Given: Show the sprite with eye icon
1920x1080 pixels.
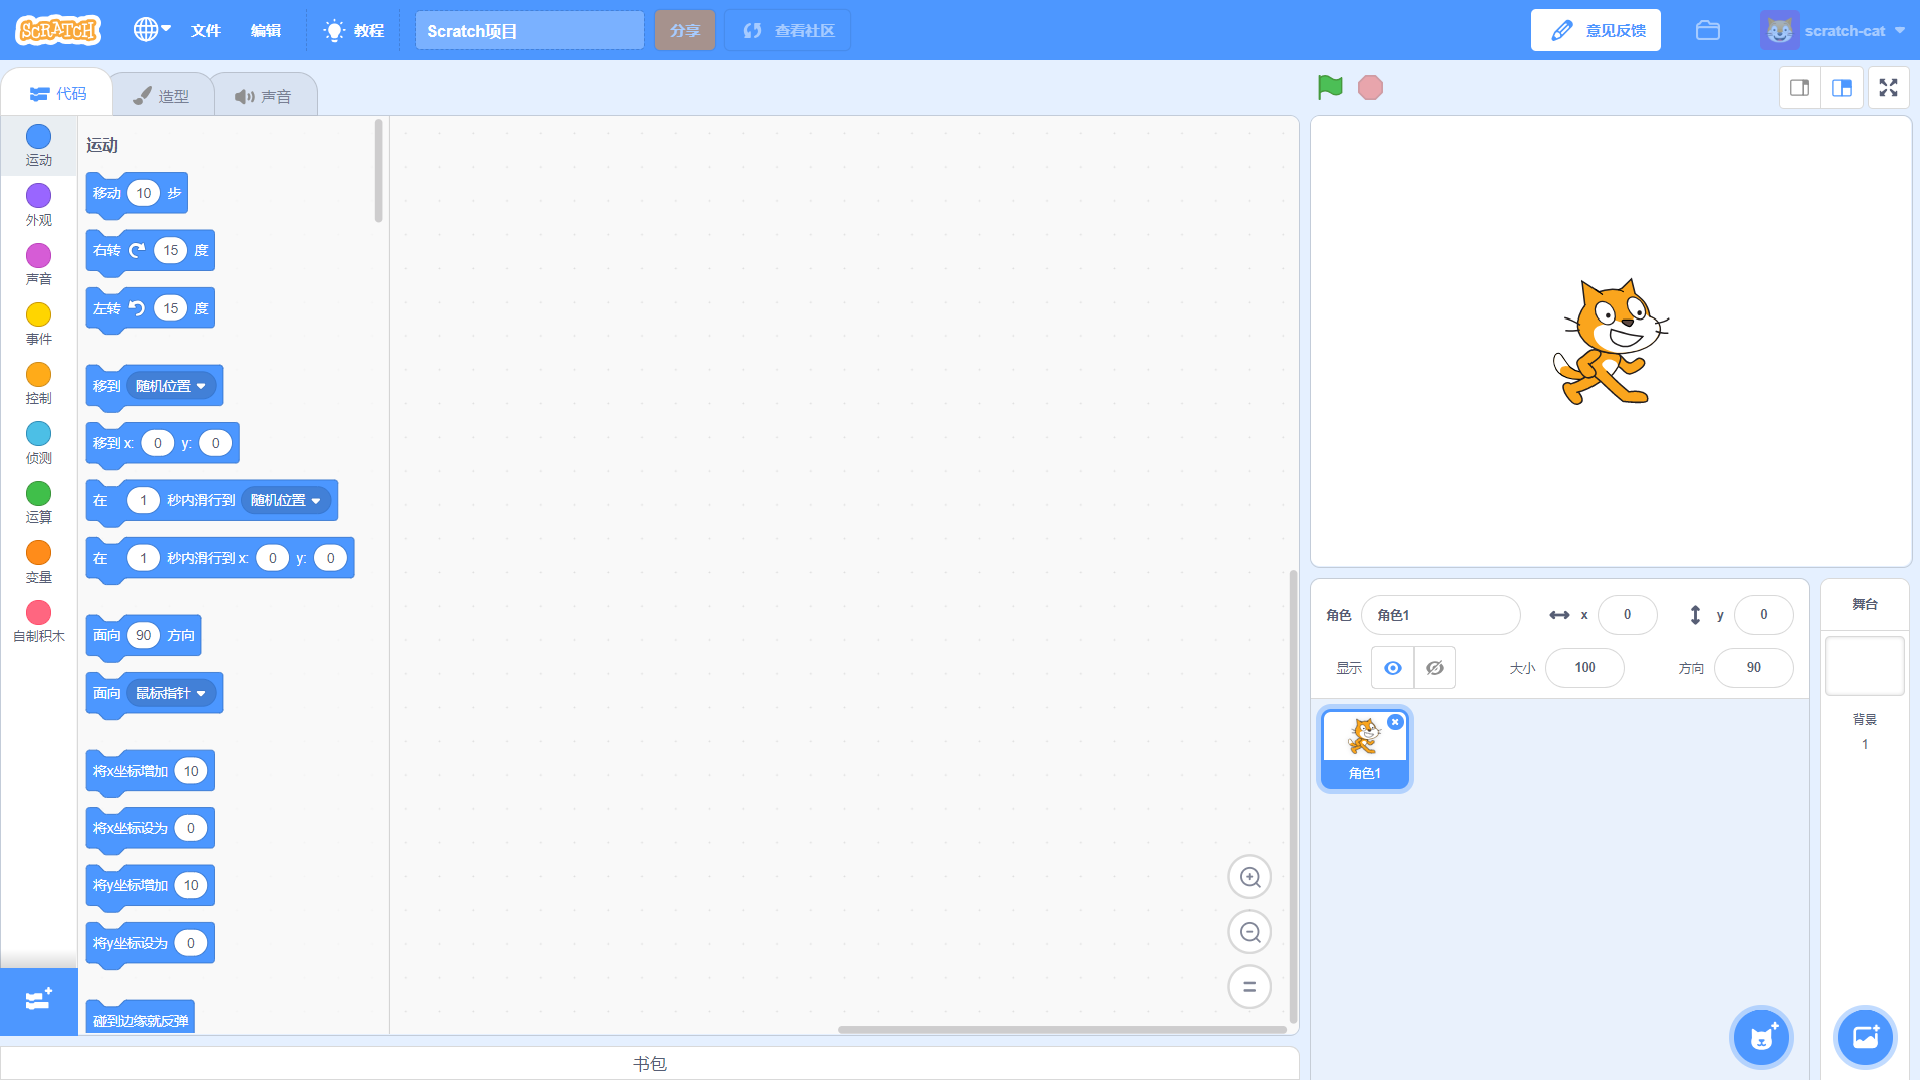Looking at the screenshot, I should click(x=1393, y=668).
